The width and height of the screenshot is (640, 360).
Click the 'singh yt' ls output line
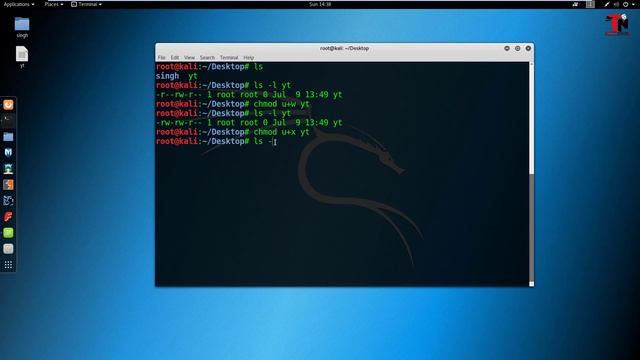point(176,76)
